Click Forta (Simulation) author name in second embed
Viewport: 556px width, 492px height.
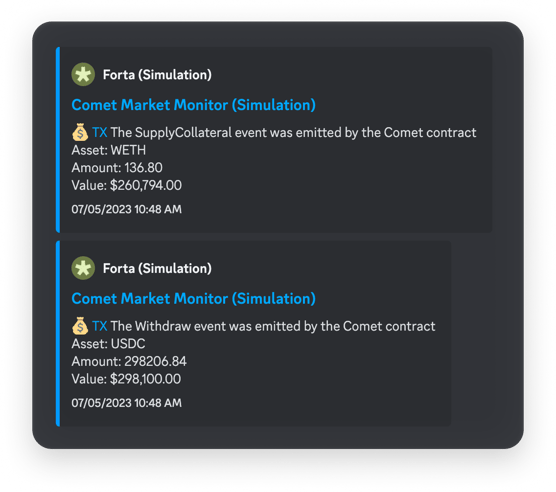(x=157, y=268)
